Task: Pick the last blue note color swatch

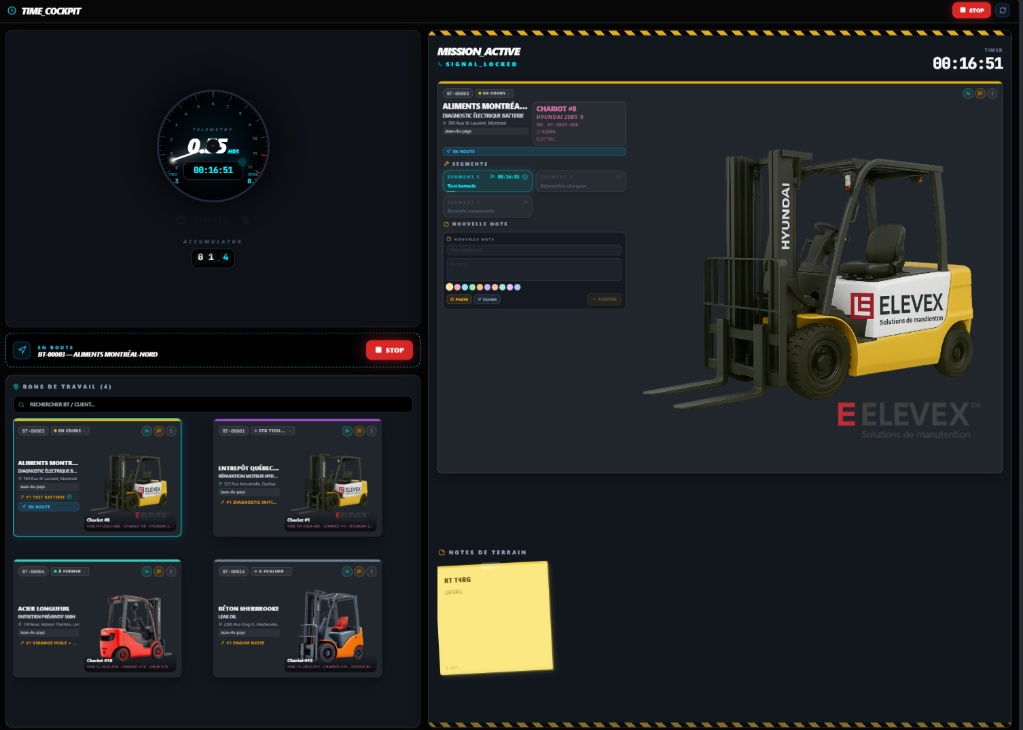Action: pyautogui.click(x=518, y=287)
